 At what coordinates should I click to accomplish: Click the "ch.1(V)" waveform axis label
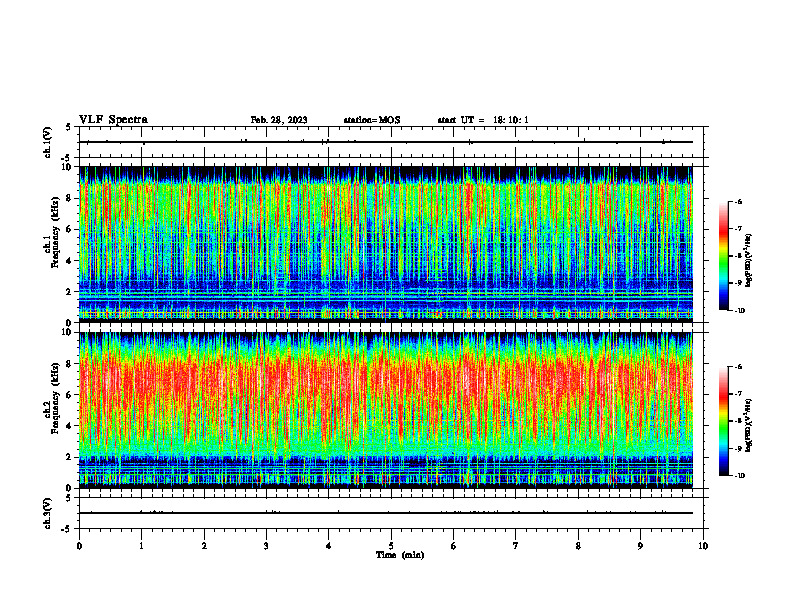[x=47, y=142]
